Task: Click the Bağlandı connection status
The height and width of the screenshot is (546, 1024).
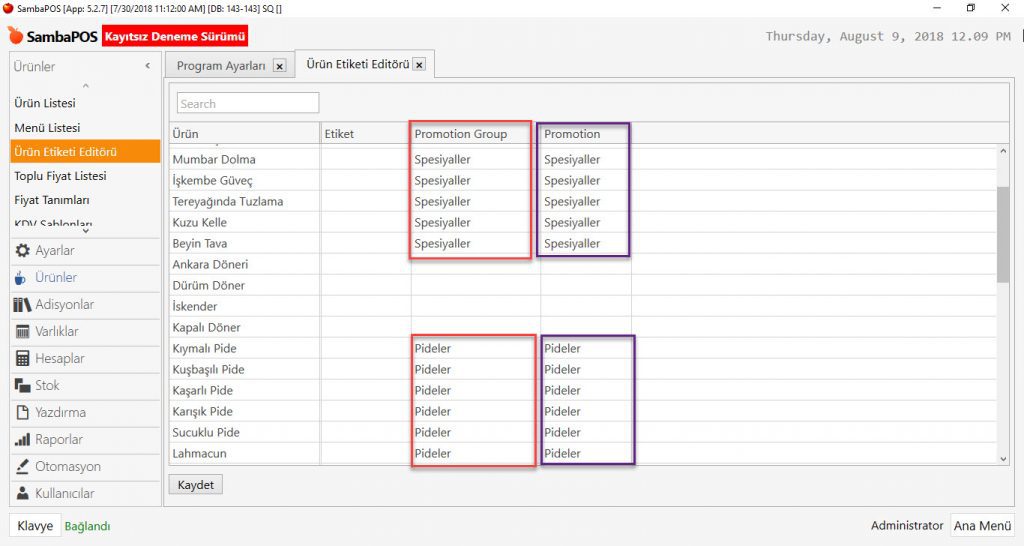Action: (x=88, y=526)
